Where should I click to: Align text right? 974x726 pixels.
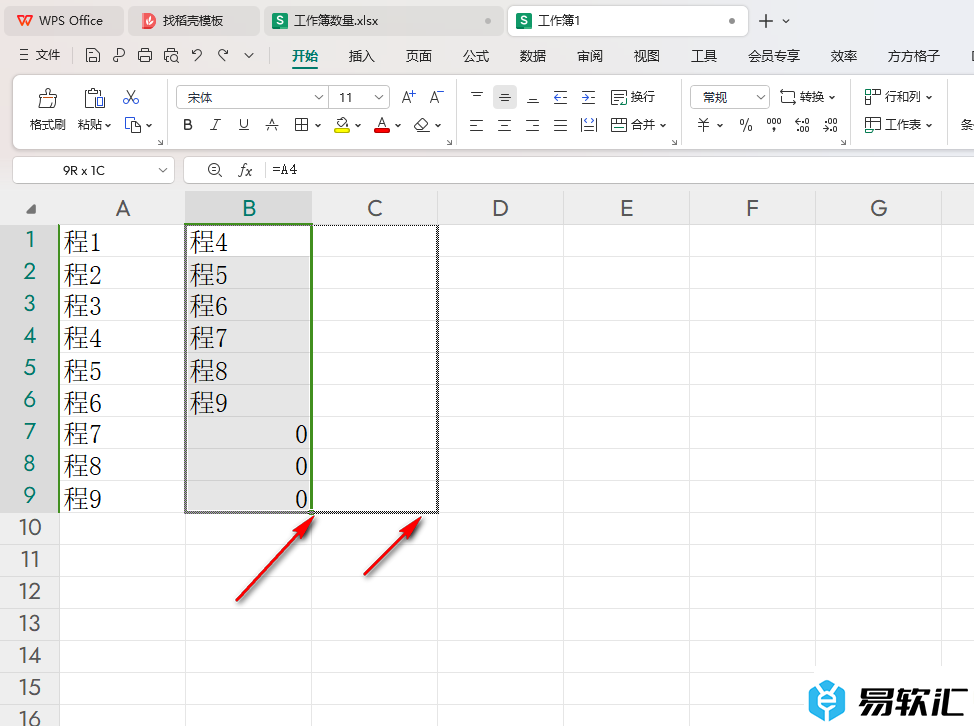click(532, 125)
